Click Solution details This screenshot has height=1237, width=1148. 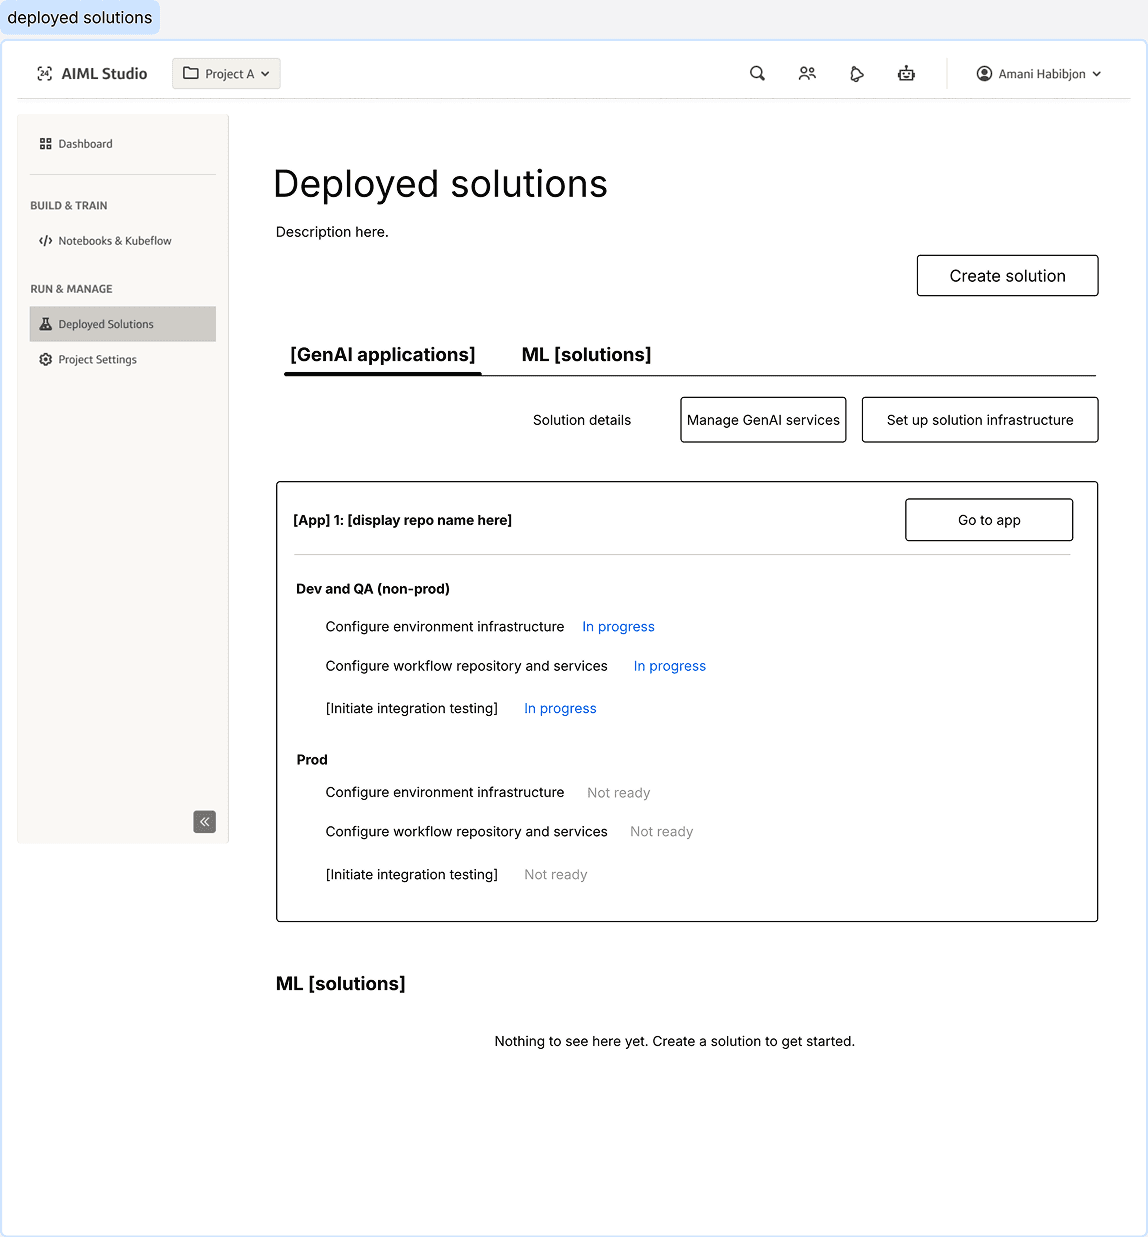pyautogui.click(x=582, y=420)
